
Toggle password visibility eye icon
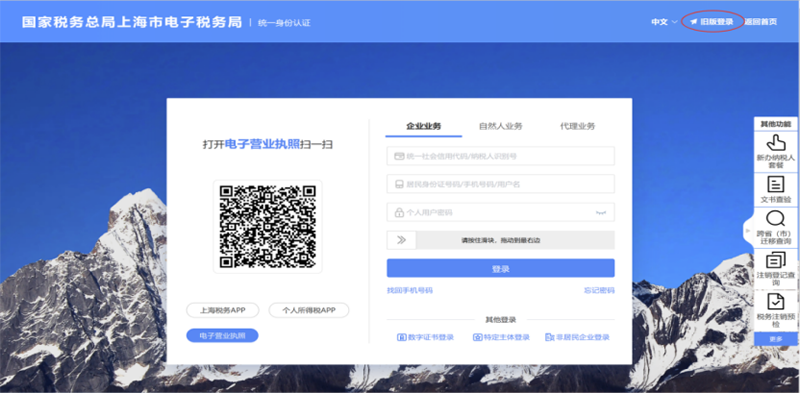pos(601,212)
